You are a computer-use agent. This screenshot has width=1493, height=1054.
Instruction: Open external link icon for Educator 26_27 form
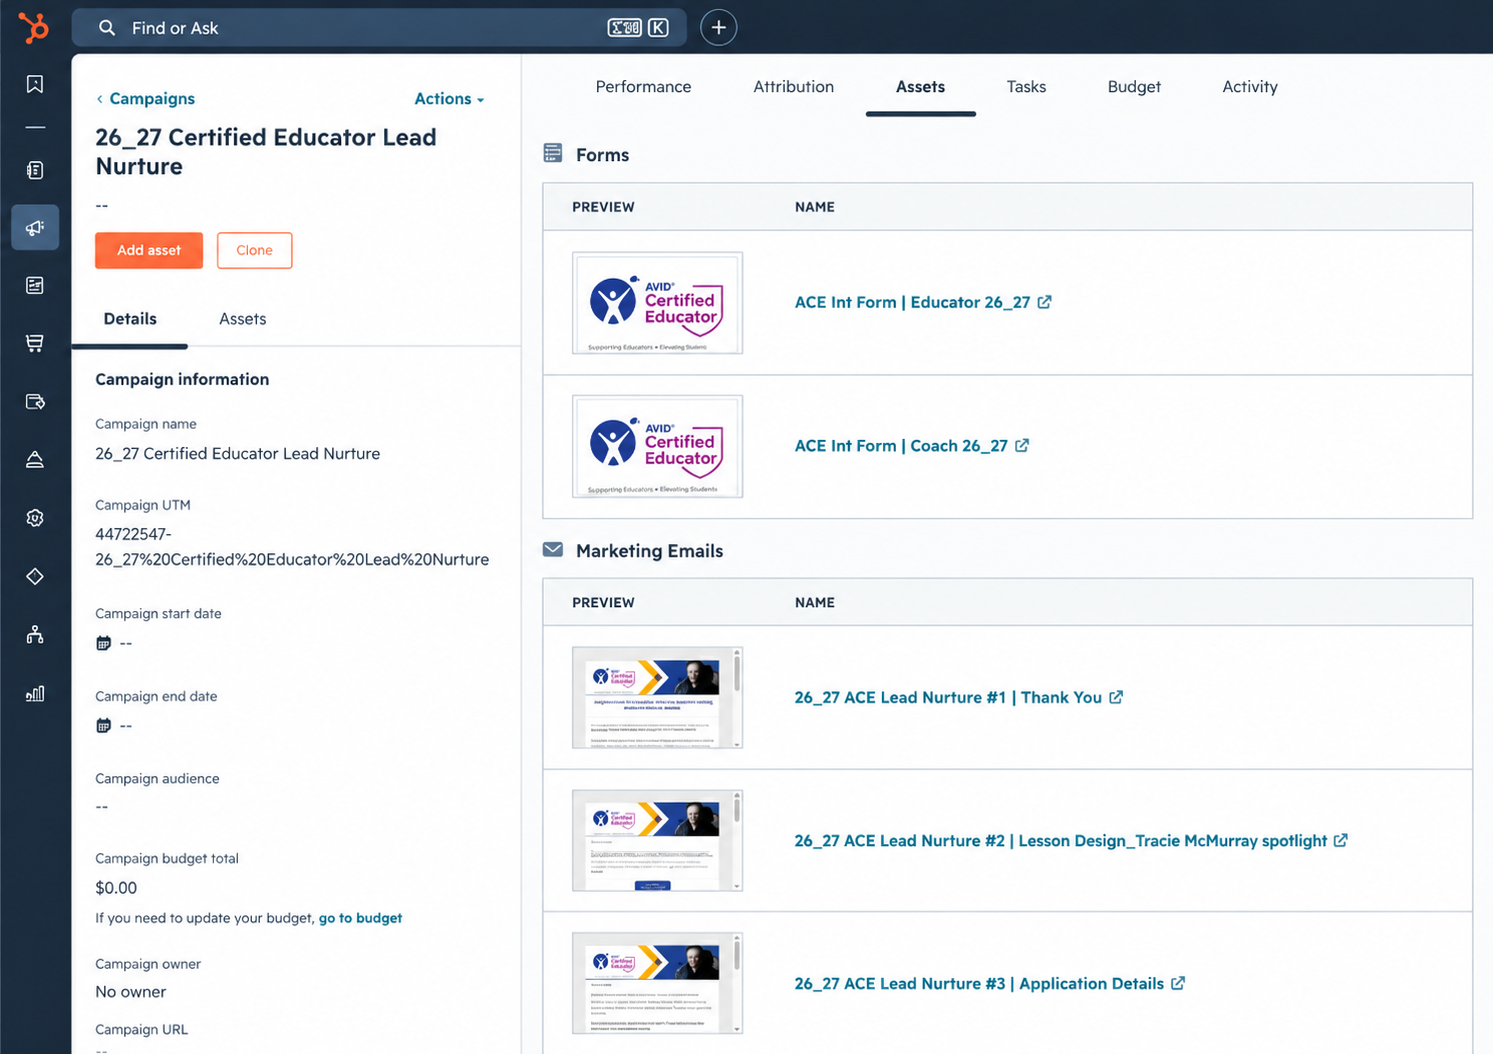(x=1044, y=302)
